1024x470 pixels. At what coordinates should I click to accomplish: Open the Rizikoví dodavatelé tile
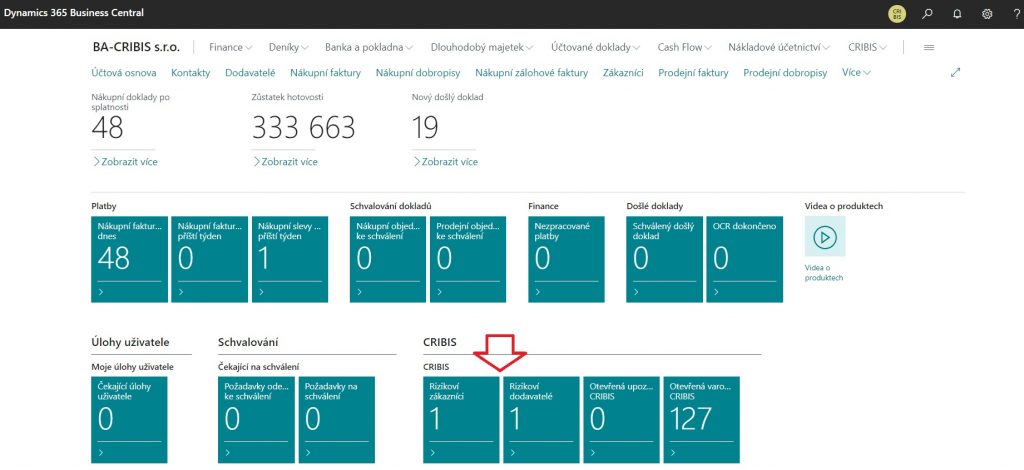(x=541, y=419)
